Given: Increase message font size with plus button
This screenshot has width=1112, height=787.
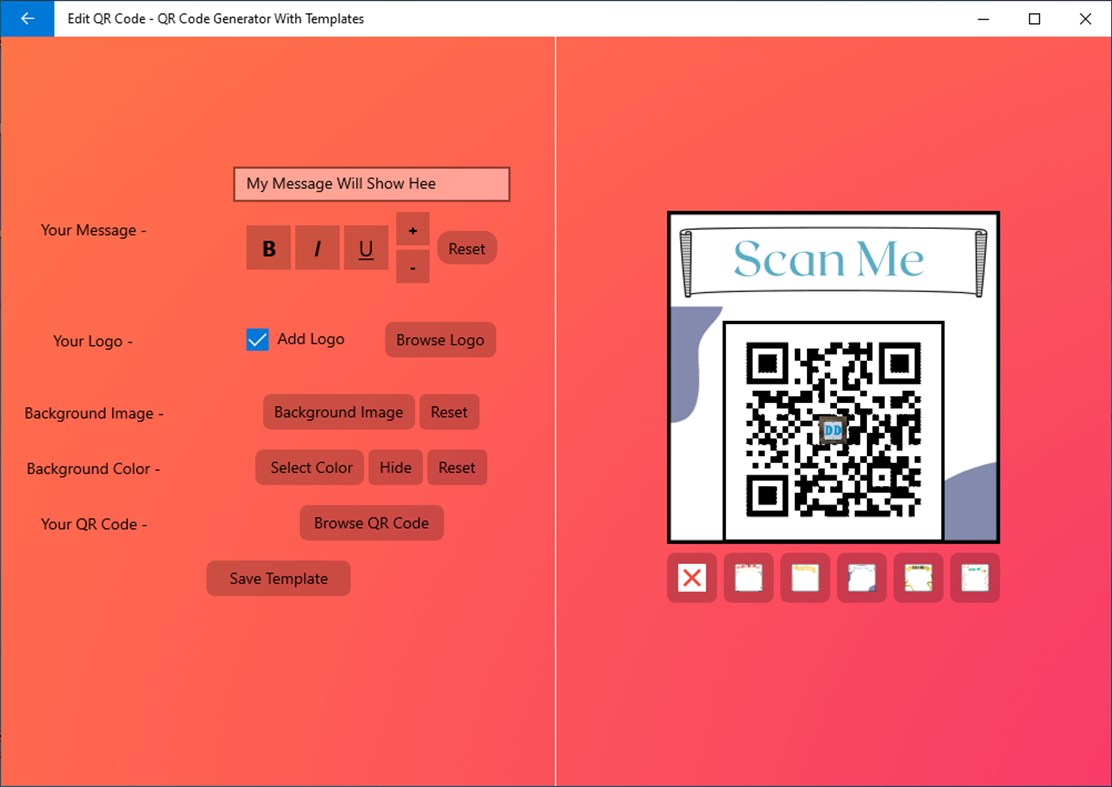Looking at the screenshot, I should [x=413, y=230].
